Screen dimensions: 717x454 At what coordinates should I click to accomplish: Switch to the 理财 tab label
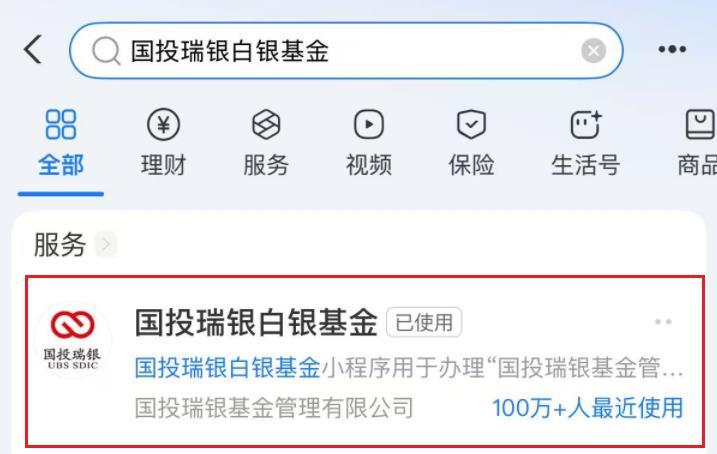(164, 165)
